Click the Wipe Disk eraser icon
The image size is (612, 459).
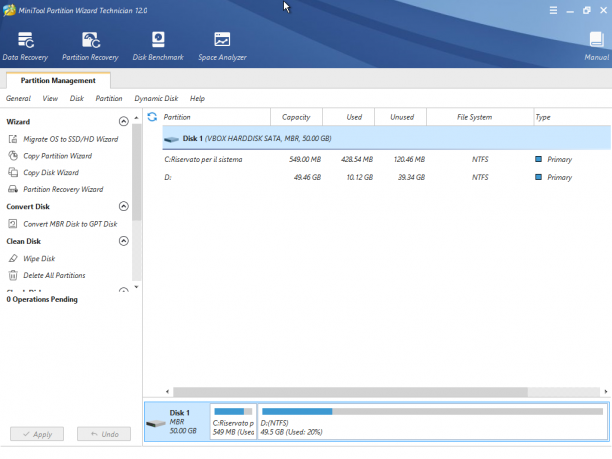[13, 258]
